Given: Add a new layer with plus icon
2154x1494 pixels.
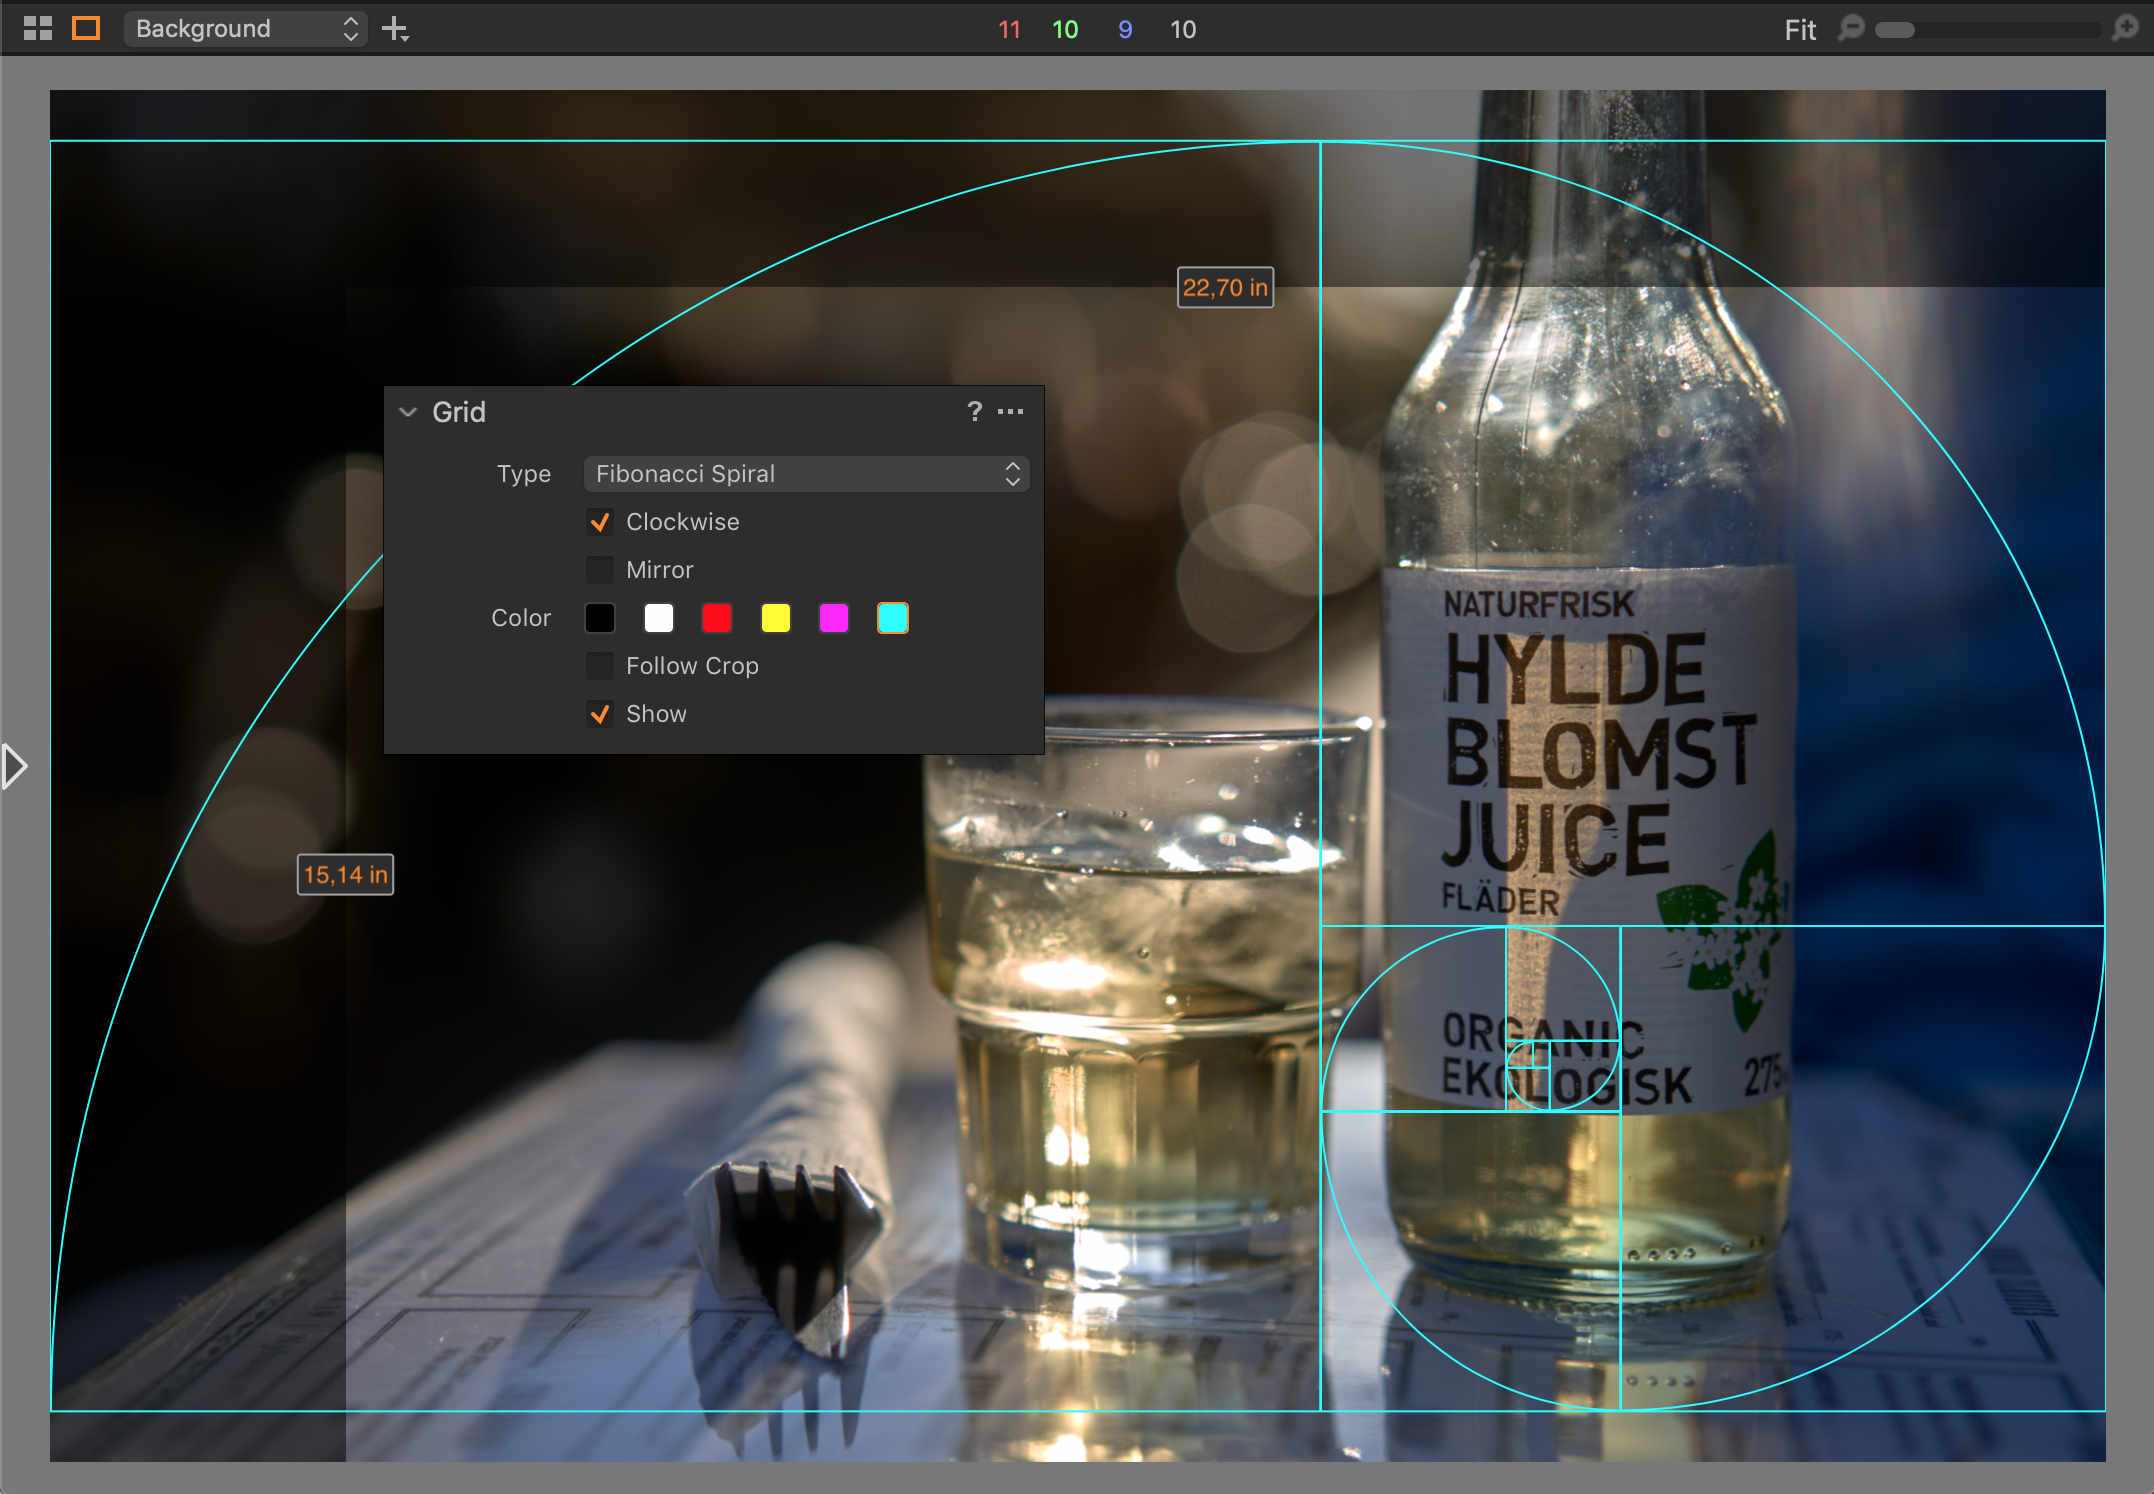Looking at the screenshot, I should (x=396, y=29).
